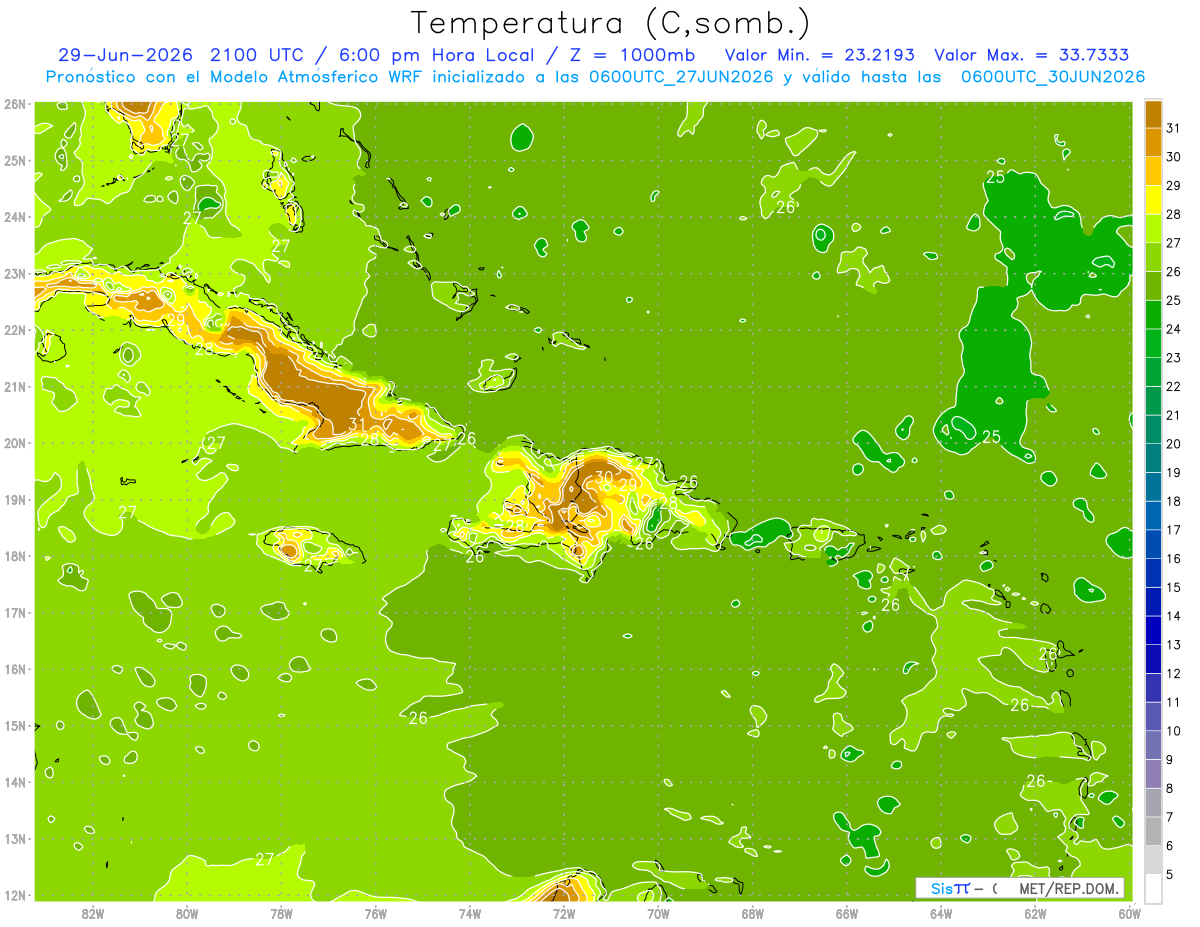Click the '16N' latitude axis label
This screenshot has width=1200, height=927.
[16, 669]
